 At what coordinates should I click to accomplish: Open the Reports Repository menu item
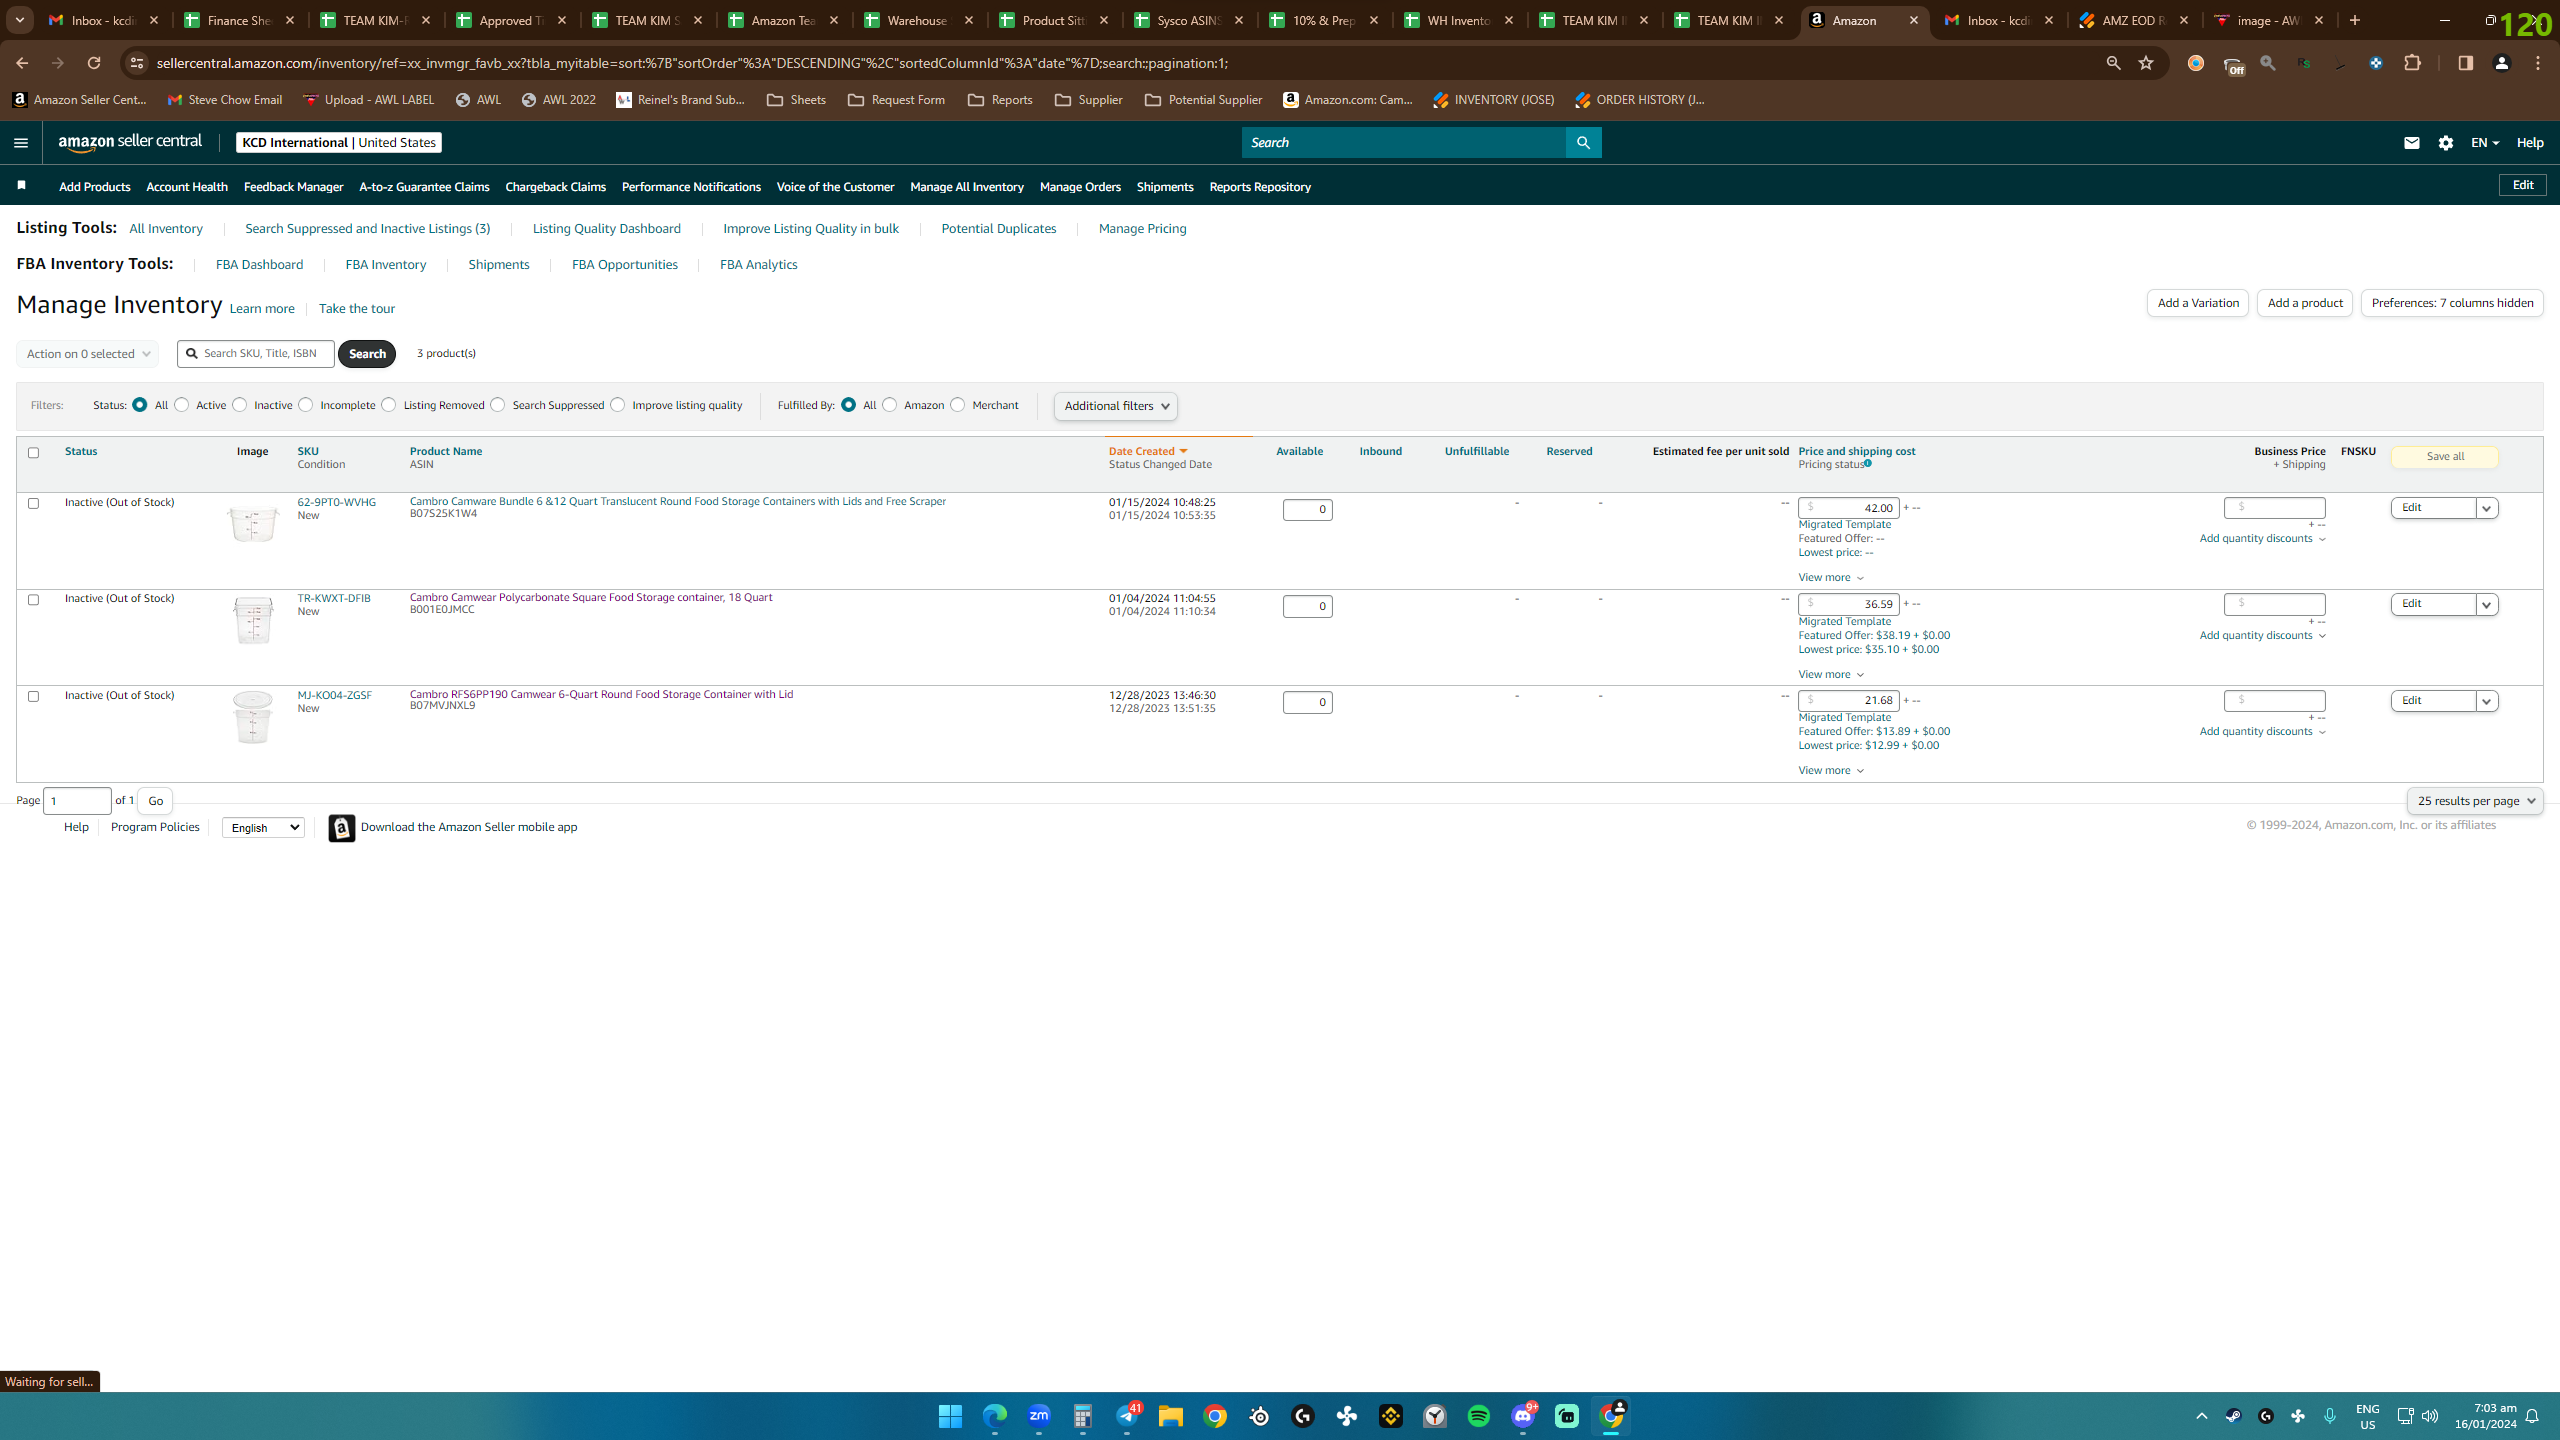point(1259,187)
